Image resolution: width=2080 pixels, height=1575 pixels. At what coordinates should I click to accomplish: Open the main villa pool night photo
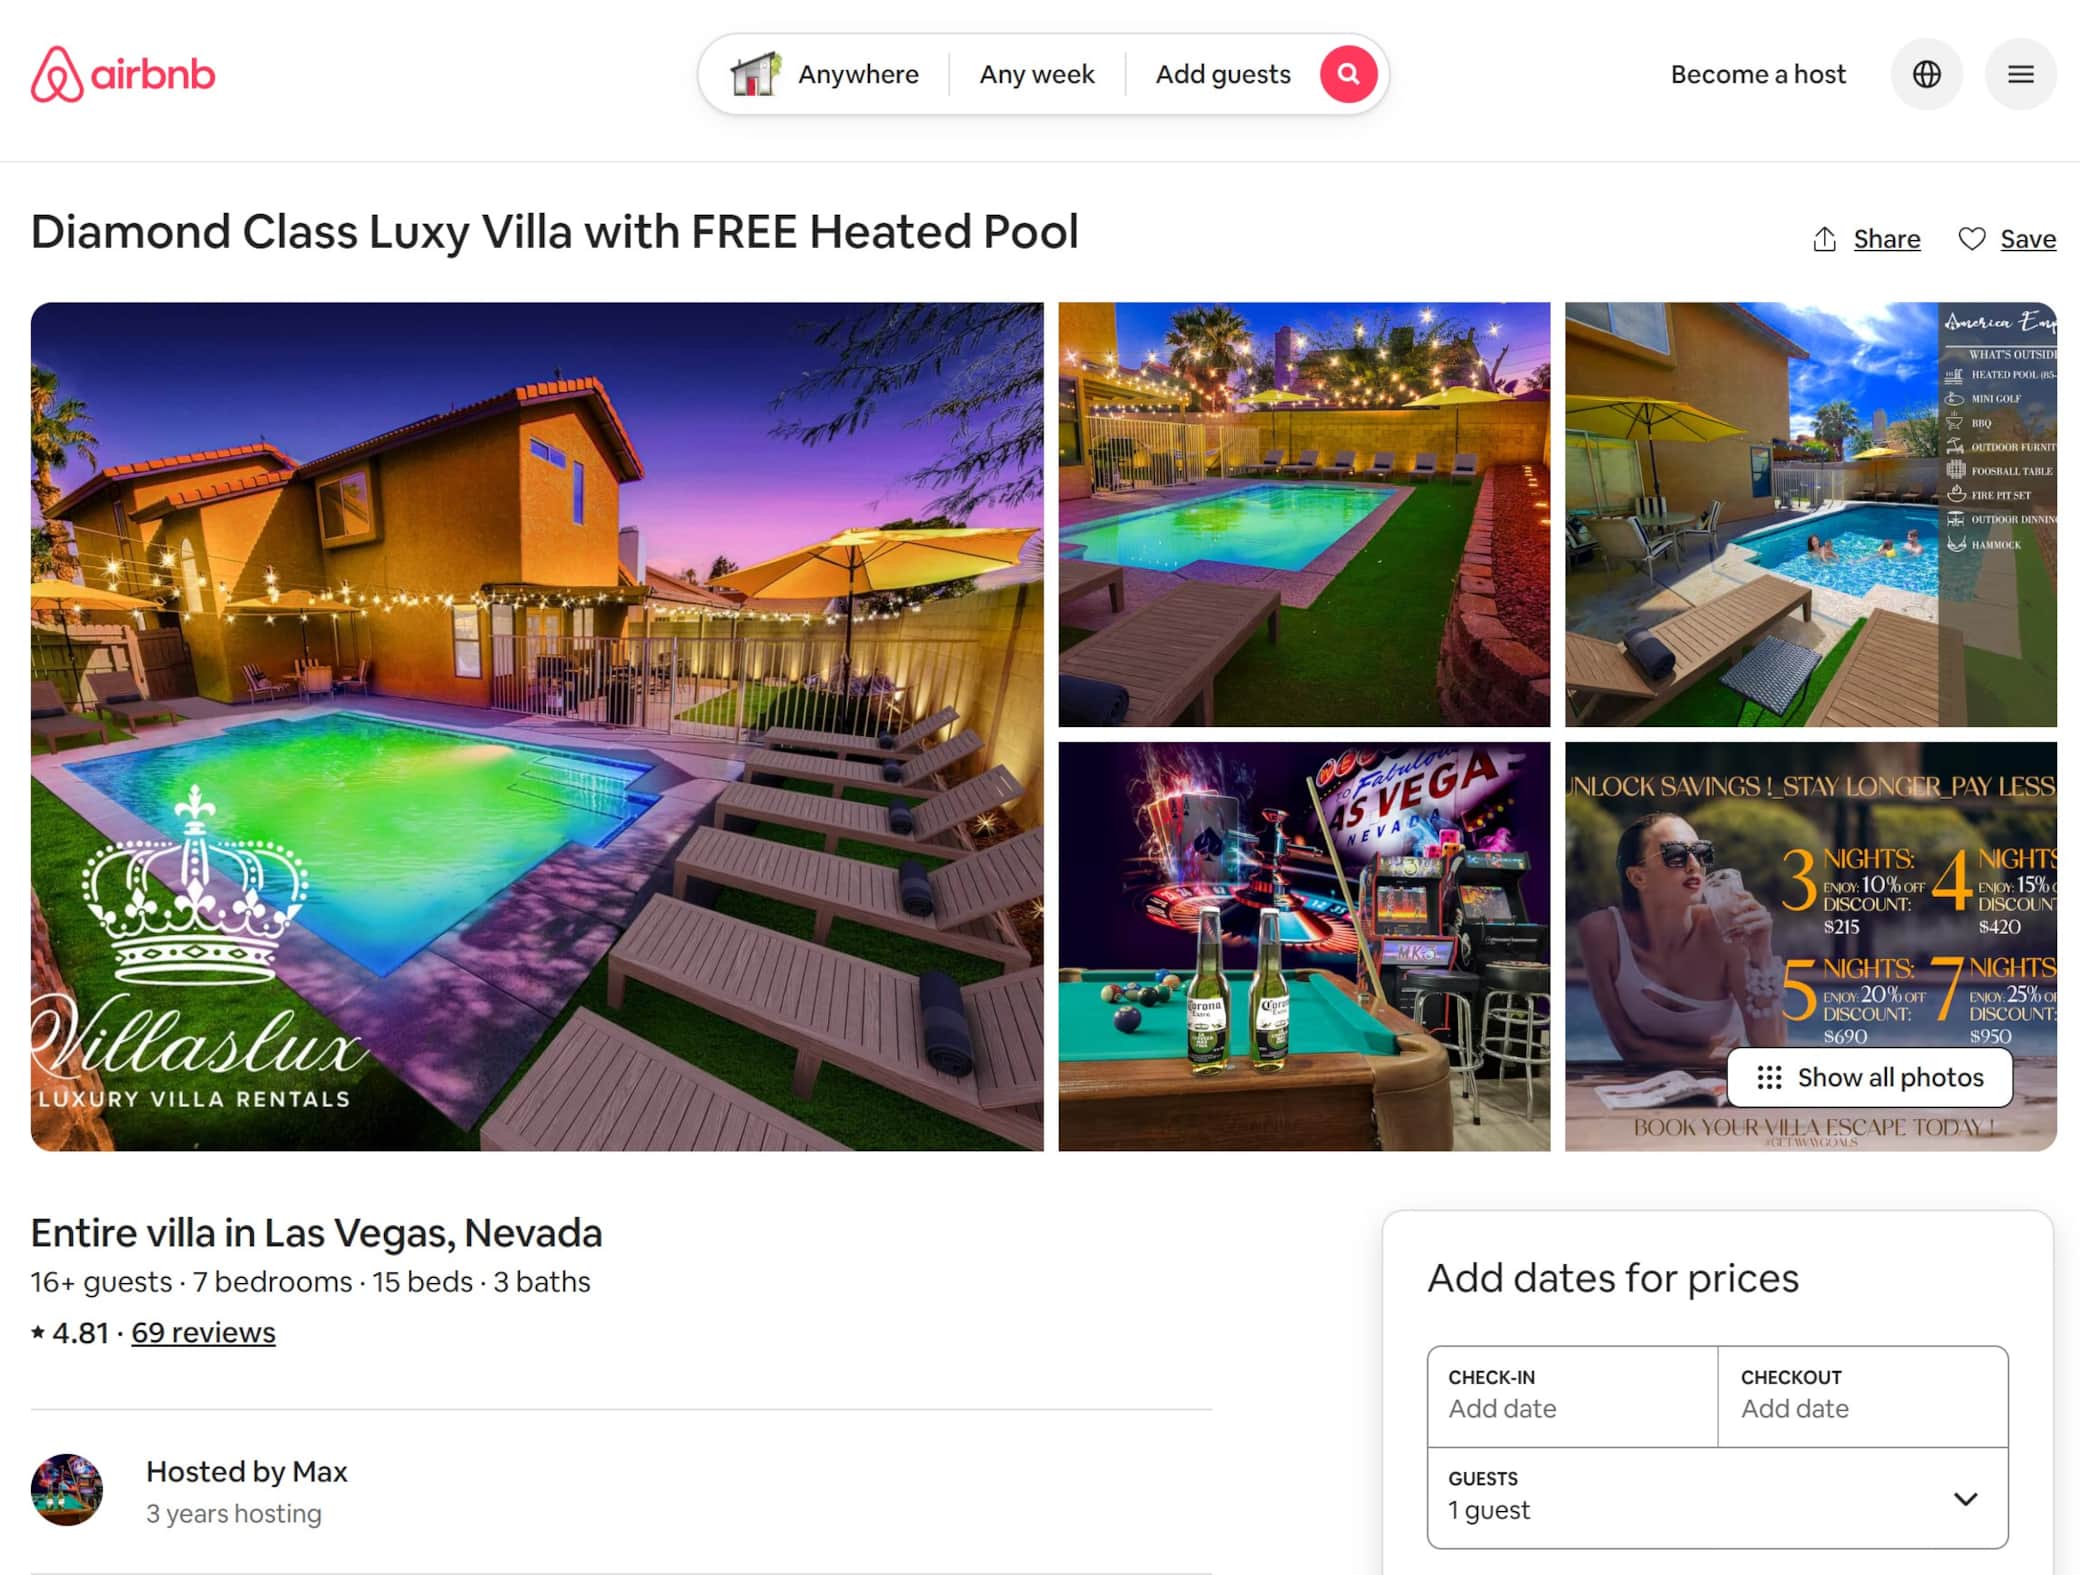pyautogui.click(x=537, y=726)
